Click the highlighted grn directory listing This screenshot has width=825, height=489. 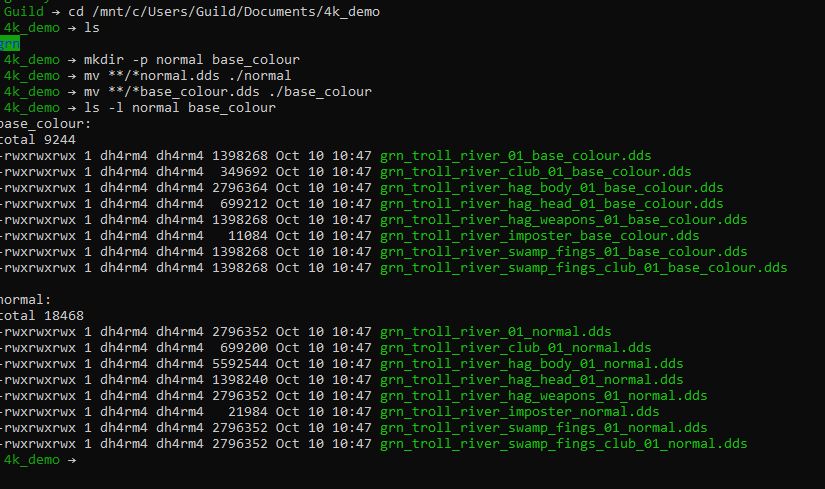[9, 44]
